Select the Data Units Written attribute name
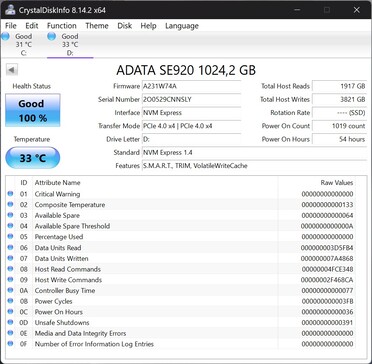Screen dimensions: 372x364 click(61, 258)
